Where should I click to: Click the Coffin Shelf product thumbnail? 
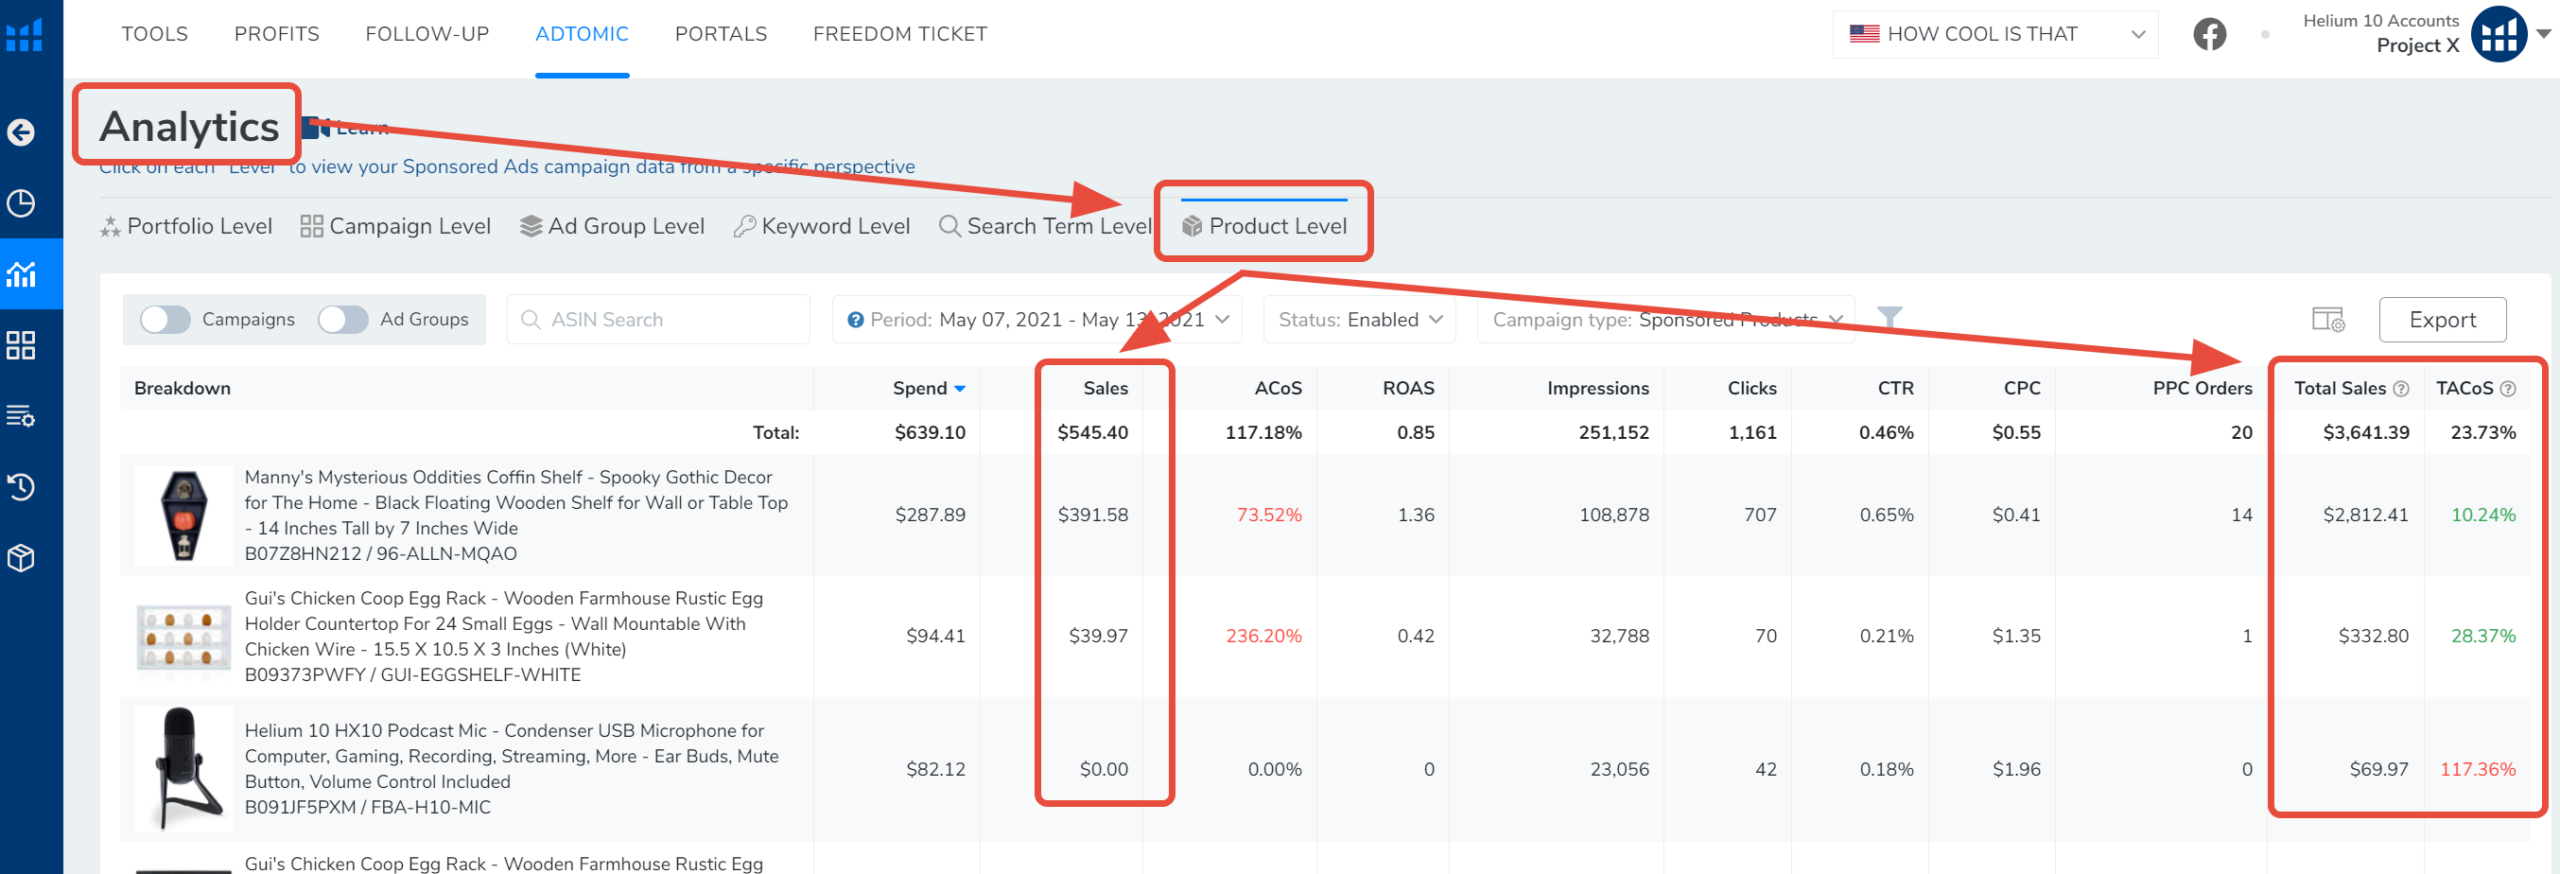click(184, 515)
